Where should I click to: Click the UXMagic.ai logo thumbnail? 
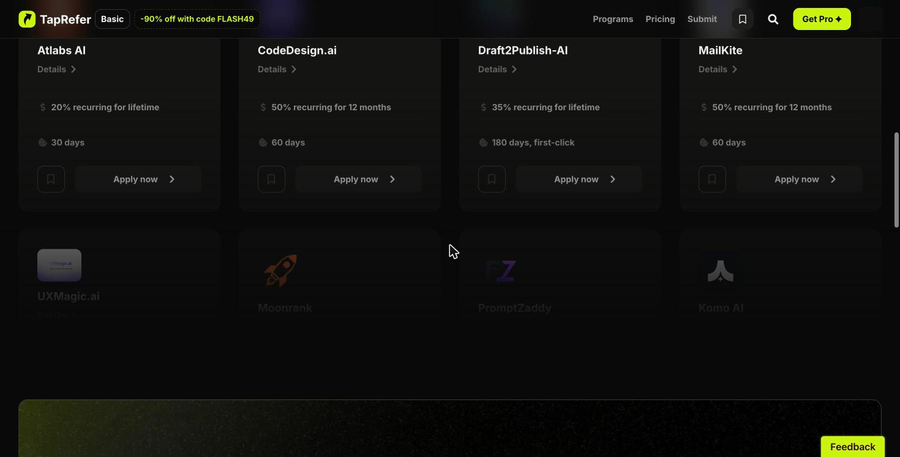pos(59,265)
